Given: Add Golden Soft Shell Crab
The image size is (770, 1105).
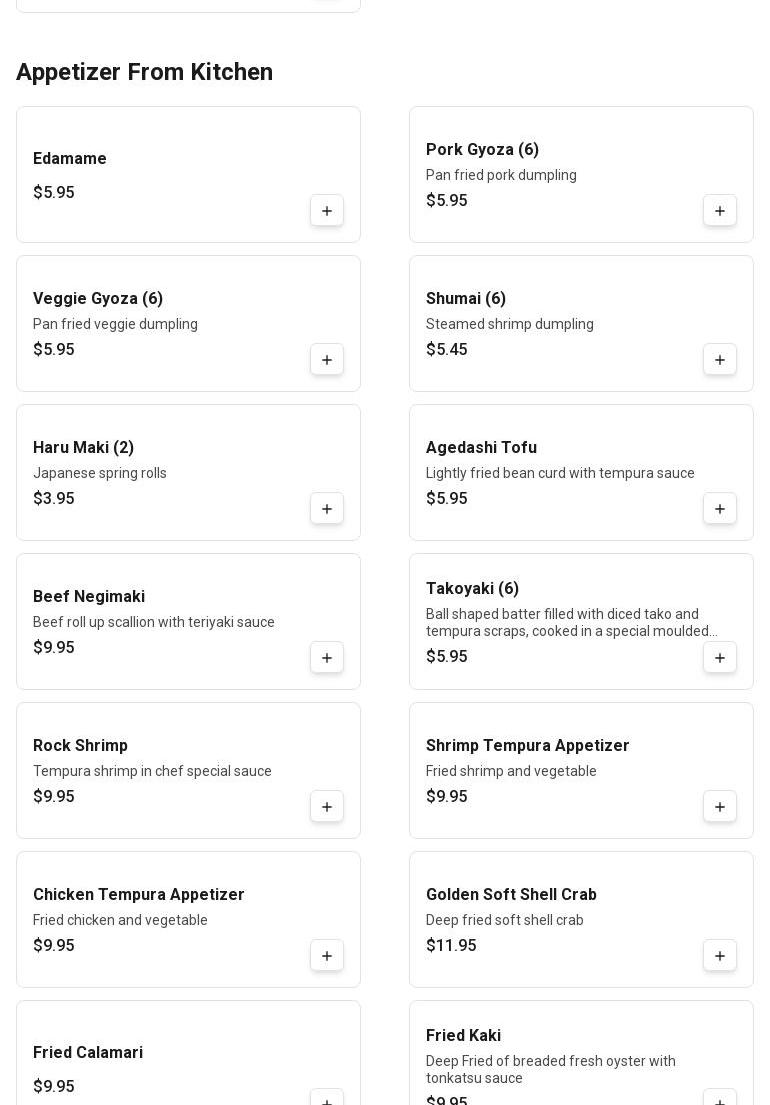Looking at the screenshot, I should point(720,956).
